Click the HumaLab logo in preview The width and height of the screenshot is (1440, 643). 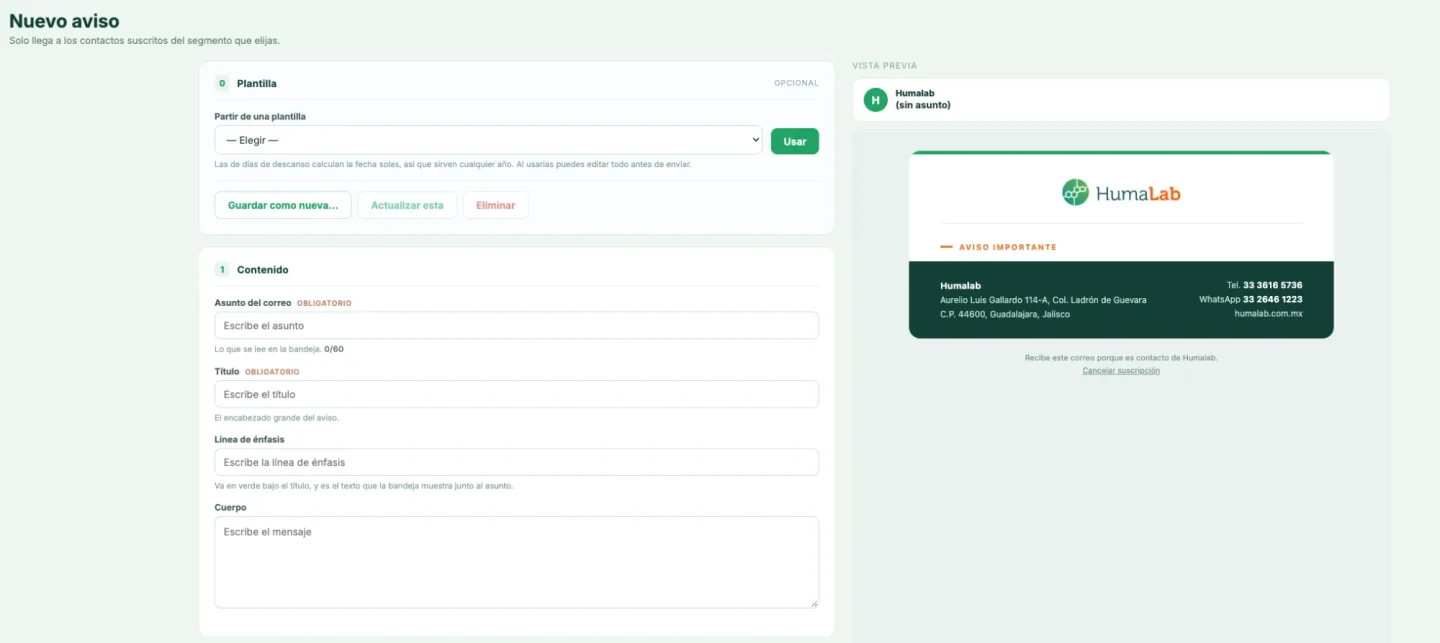tap(1121, 193)
